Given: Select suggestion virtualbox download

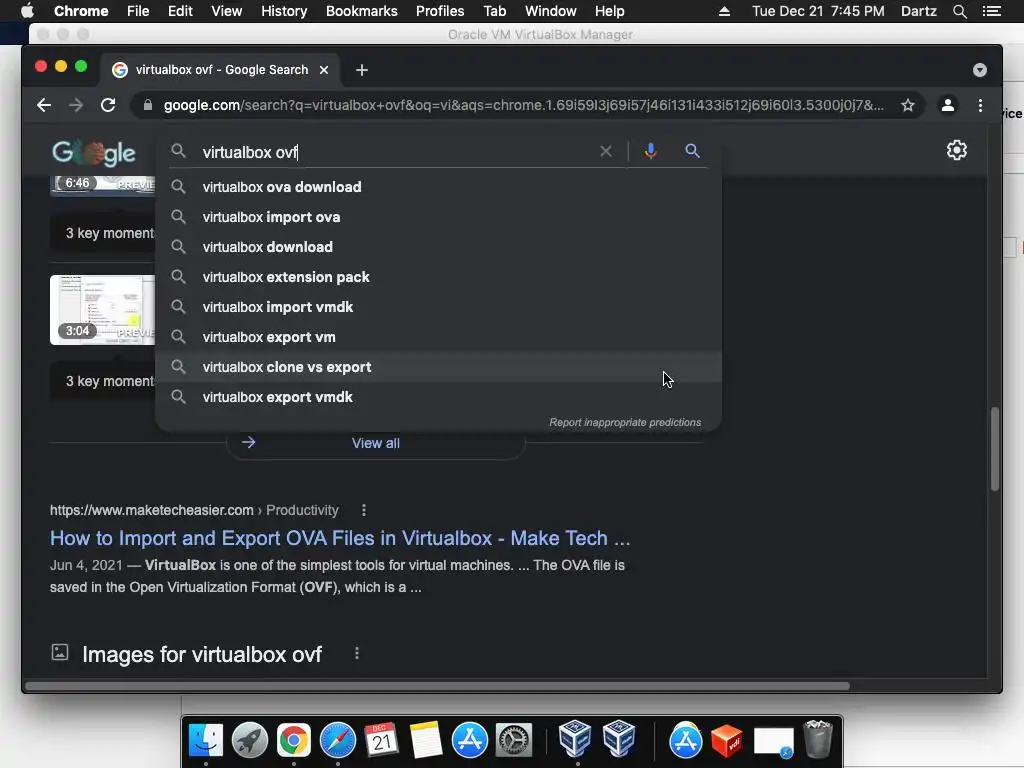Looking at the screenshot, I should coord(438,247).
